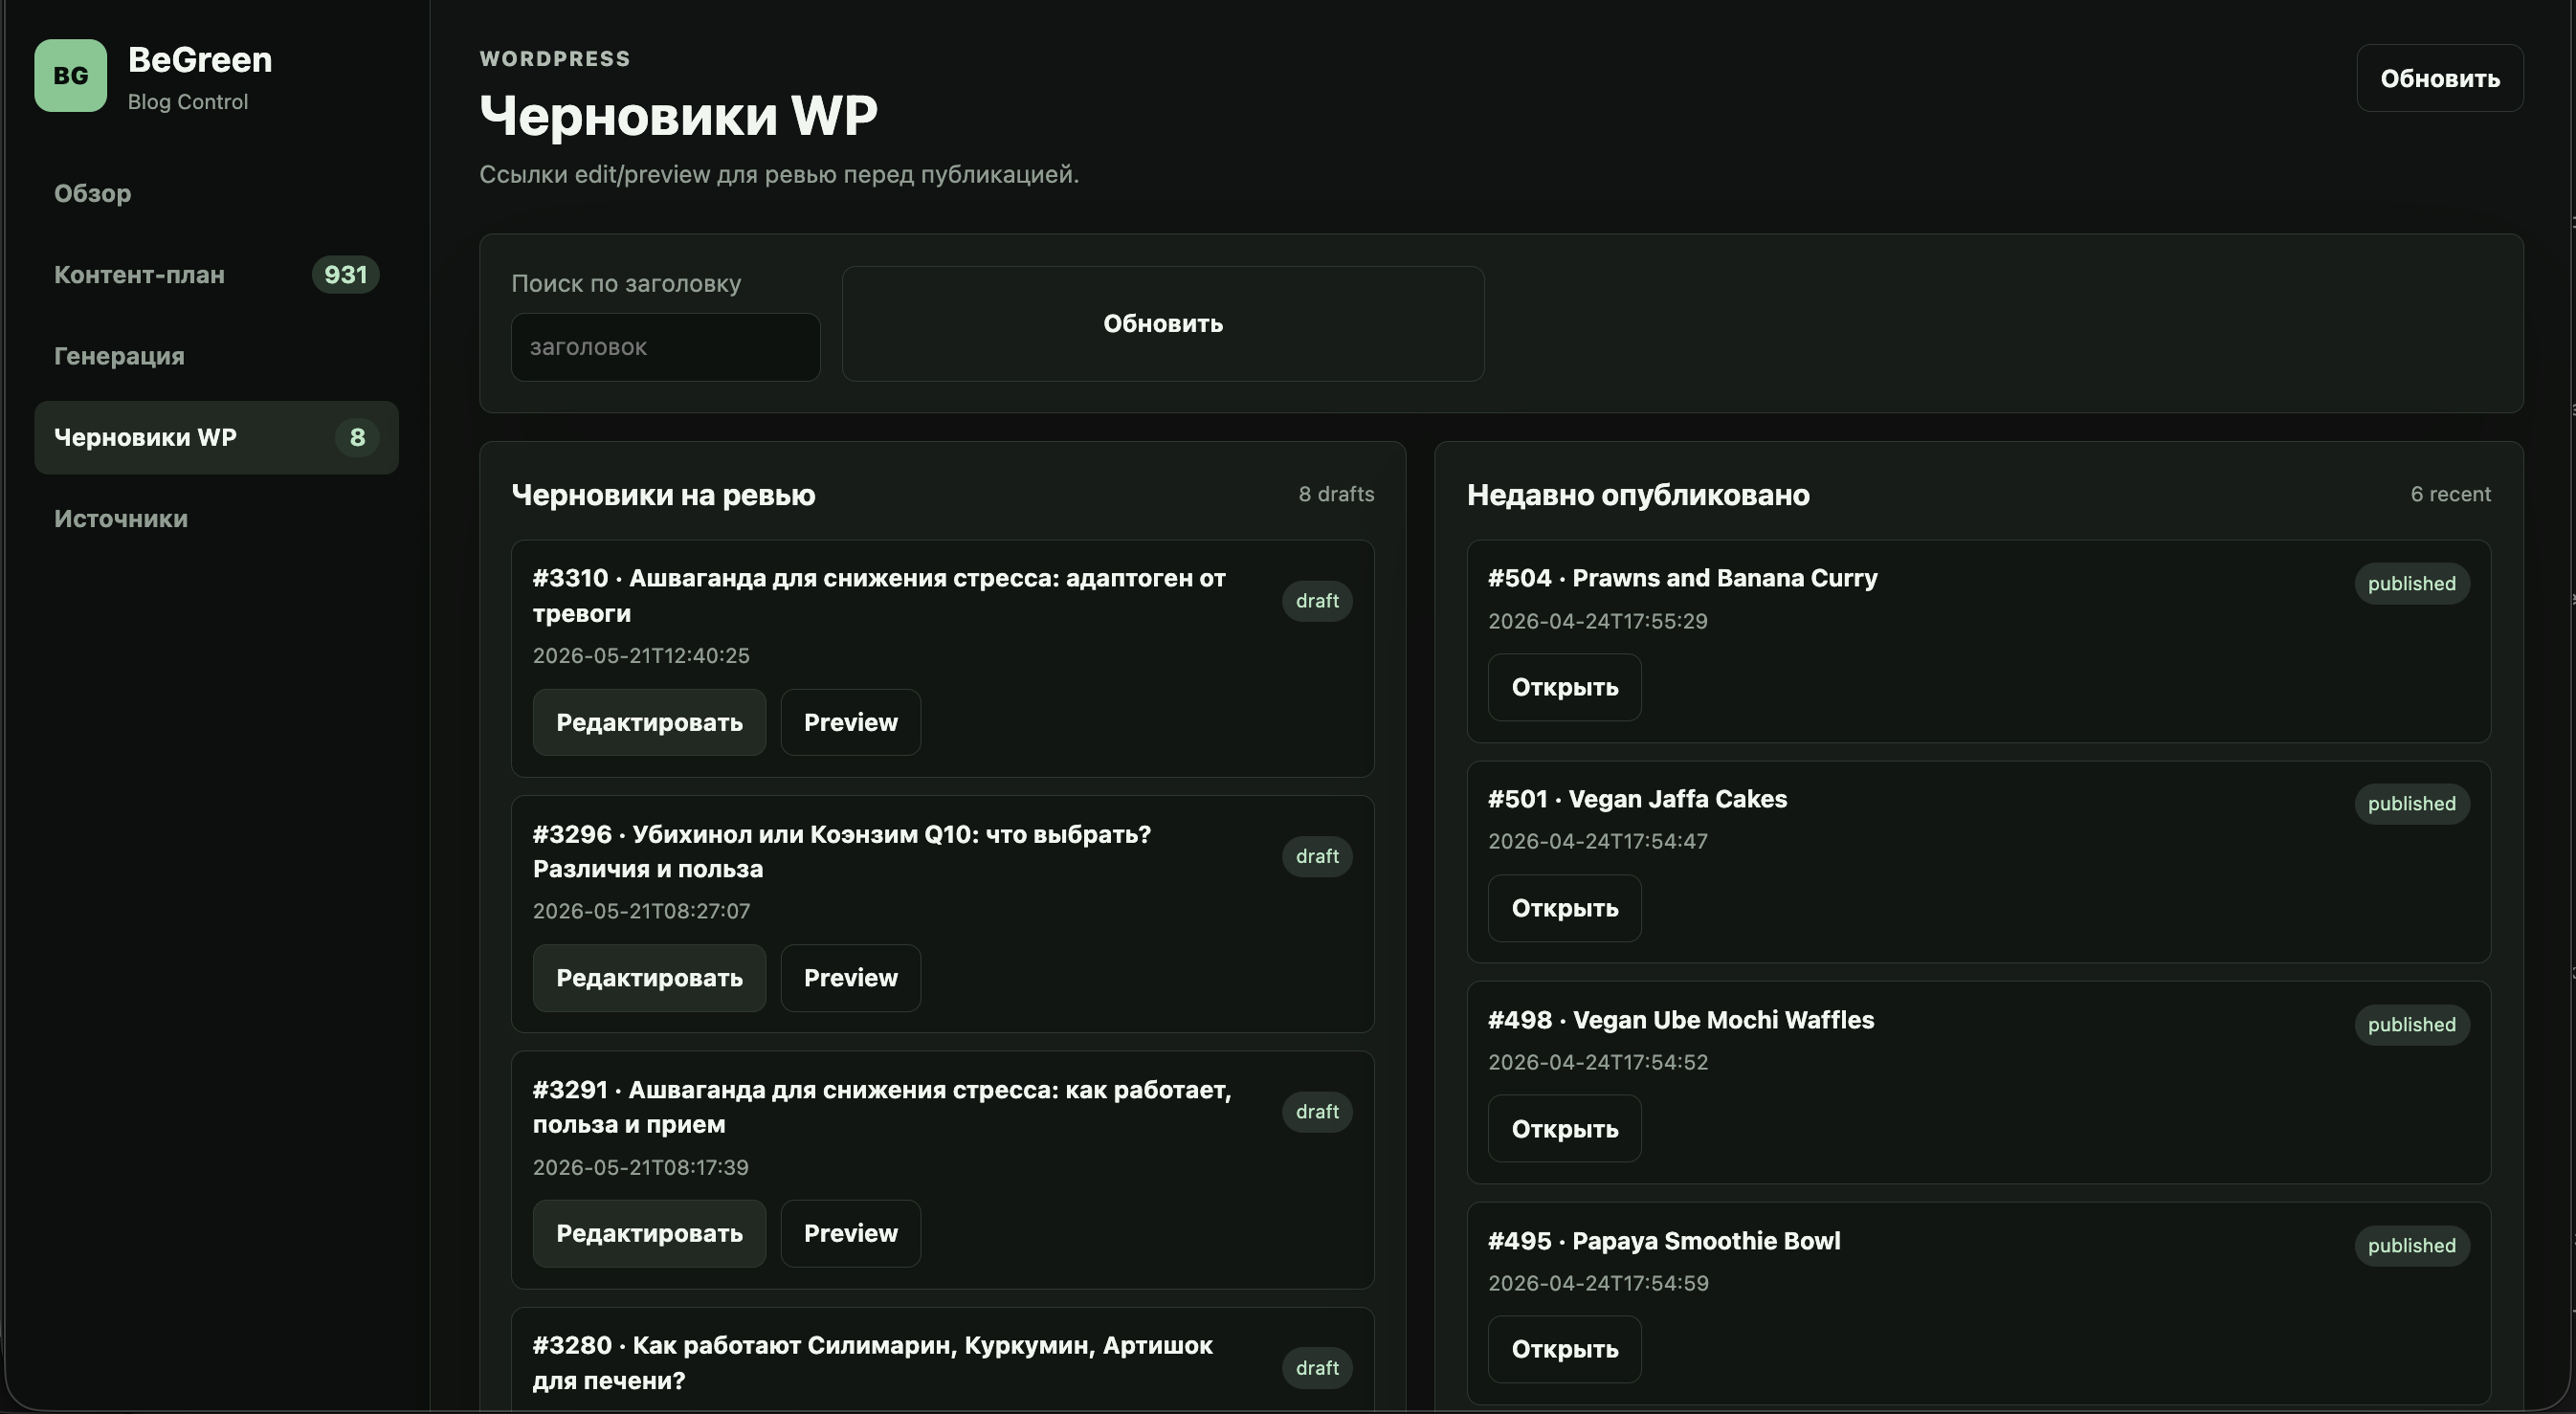The image size is (2576, 1414).
Task: Click timestamp 2026-05-21T08:27:07
Action: 641,911
